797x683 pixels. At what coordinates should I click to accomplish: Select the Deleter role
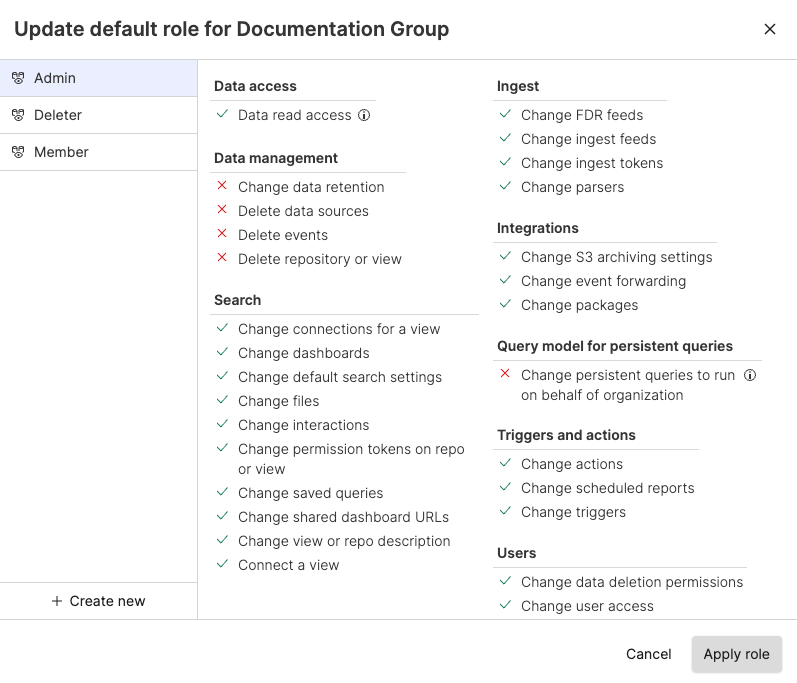[98, 115]
